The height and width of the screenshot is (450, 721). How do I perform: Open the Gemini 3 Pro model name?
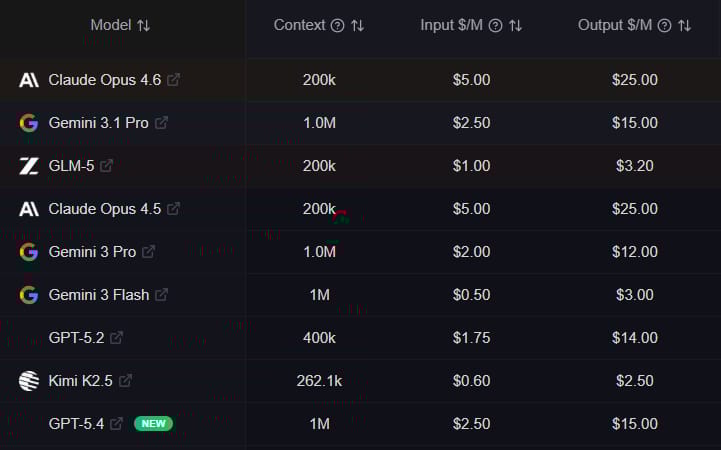(x=92, y=252)
